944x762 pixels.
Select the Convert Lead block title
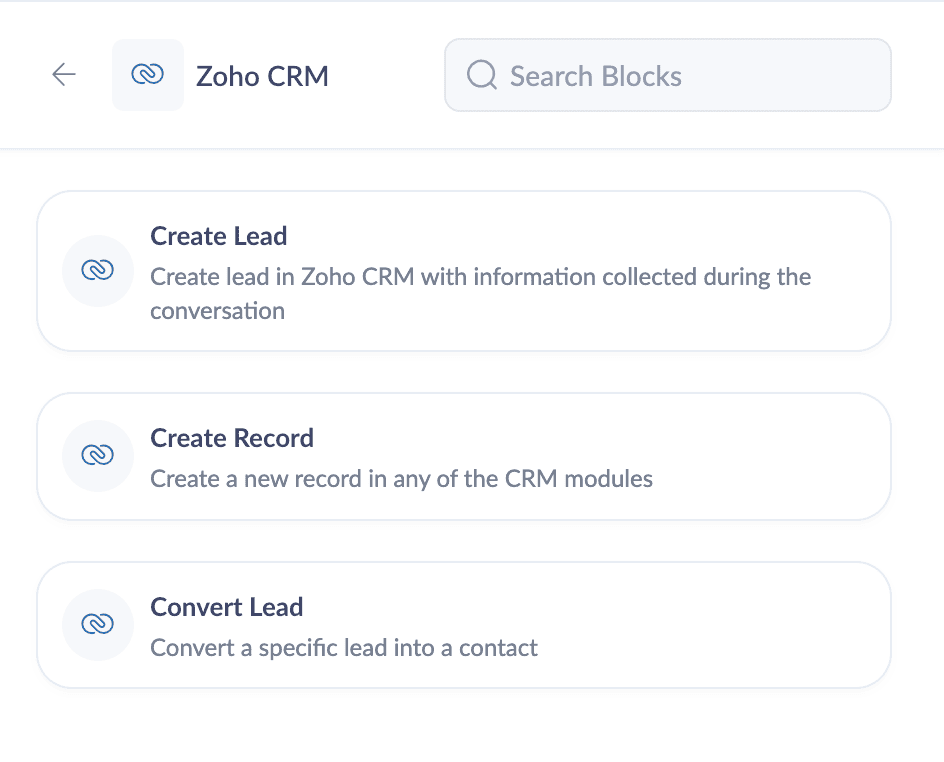click(227, 607)
